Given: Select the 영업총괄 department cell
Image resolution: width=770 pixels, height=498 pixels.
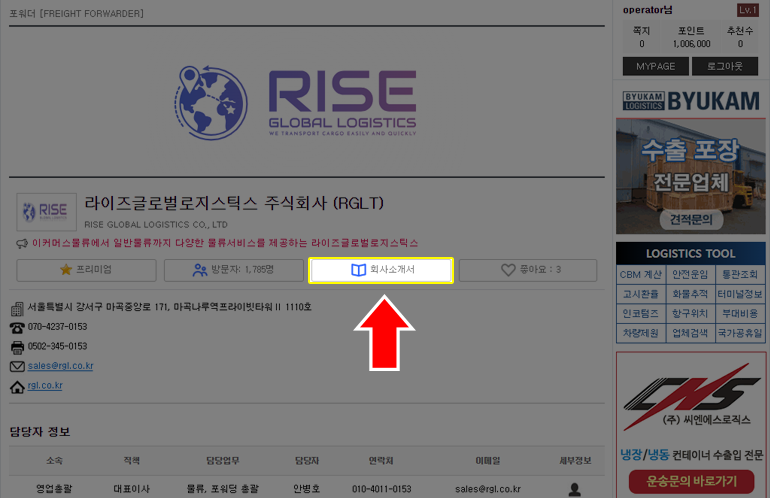Looking at the screenshot, I should (x=54, y=489).
